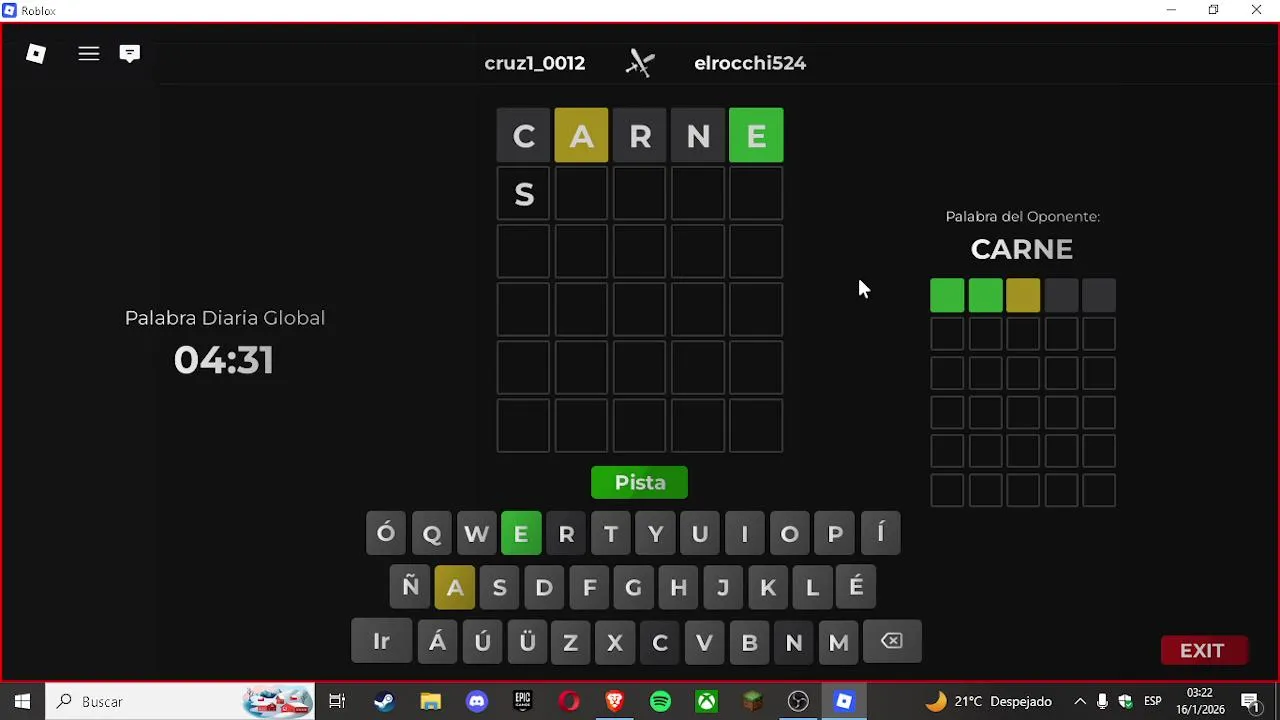Open Epic Games Launcher from taskbar
This screenshot has width=1280, height=720.
(x=523, y=702)
